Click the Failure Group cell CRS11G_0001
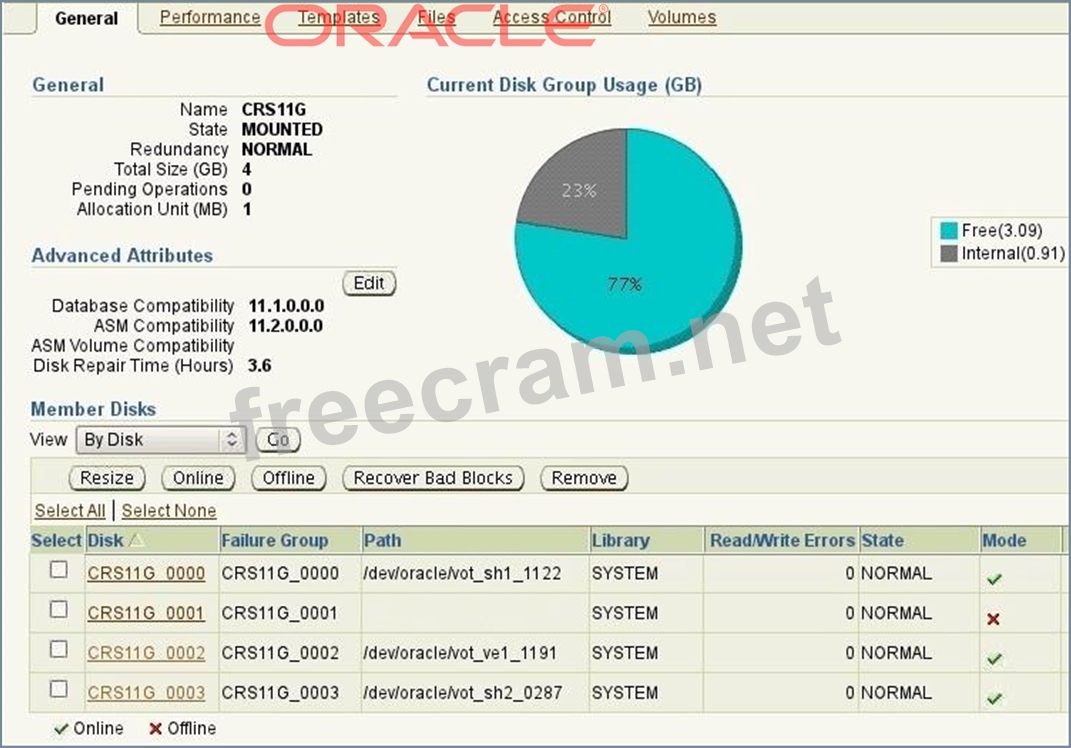The height and width of the screenshot is (748, 1071). pos(279,613)
